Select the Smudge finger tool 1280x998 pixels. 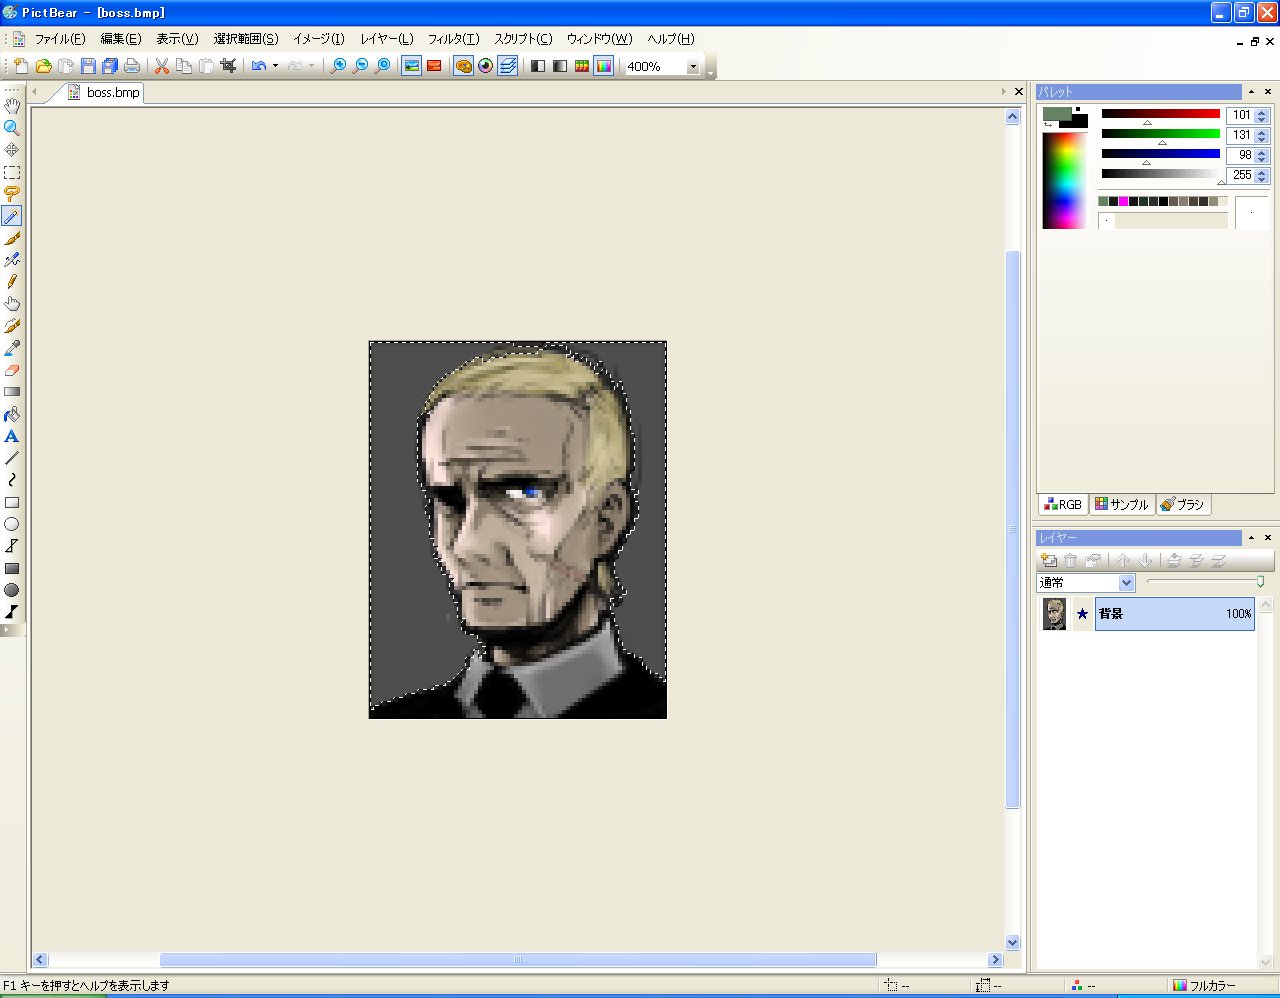(x=12, y=304)
